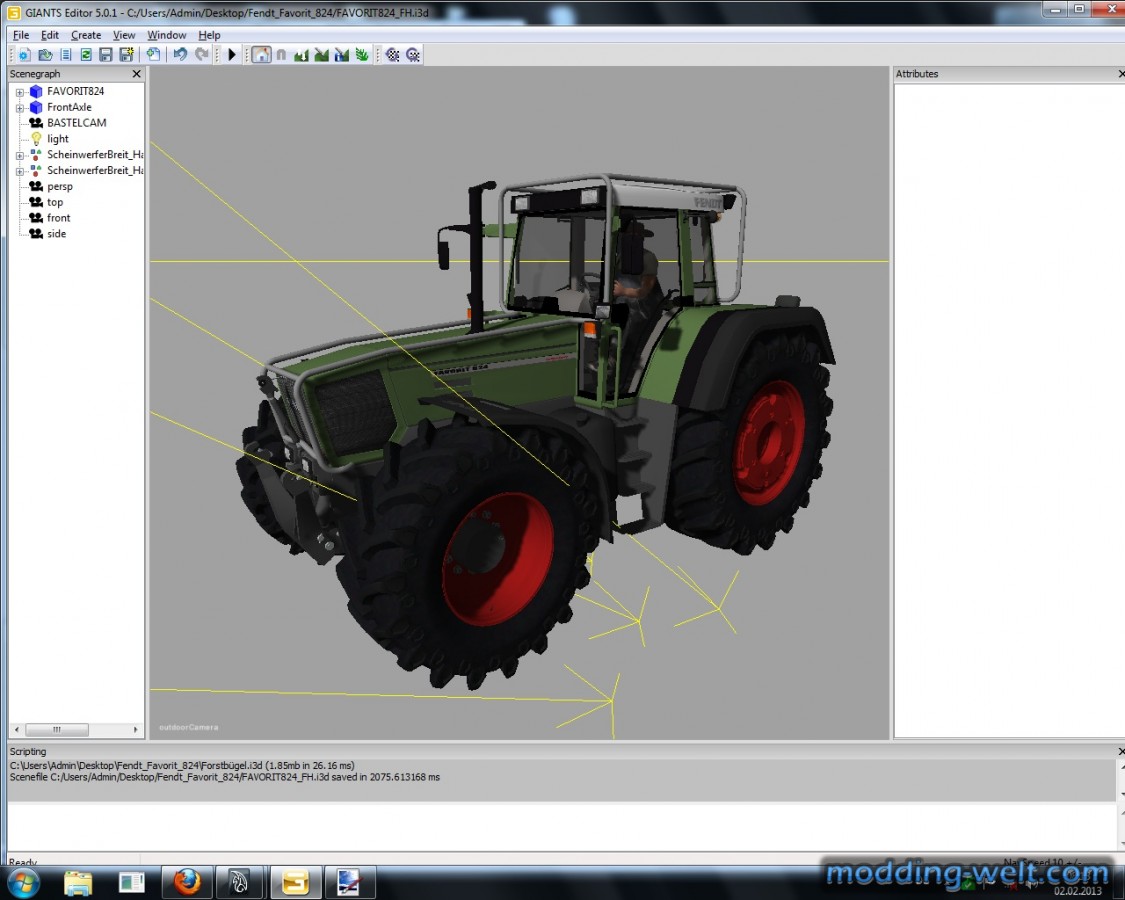Expand the second ScheinwerferBreit node
The image size is (1125, 900).
coord(20,171)
